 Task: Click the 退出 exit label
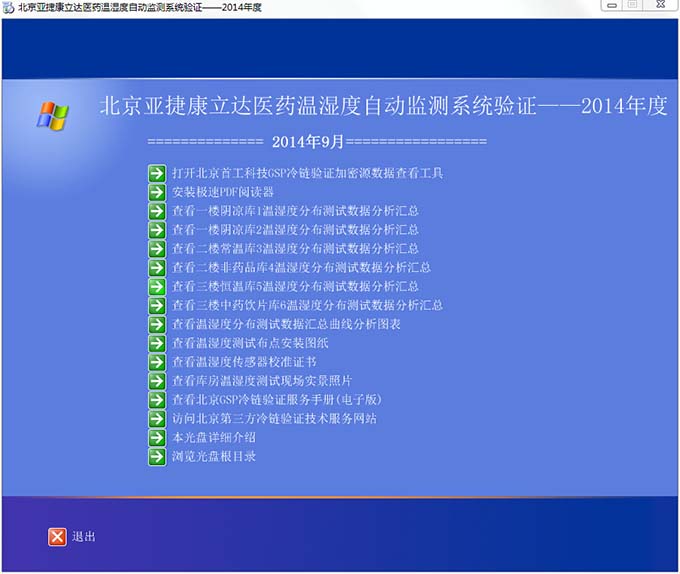[84, 537]
